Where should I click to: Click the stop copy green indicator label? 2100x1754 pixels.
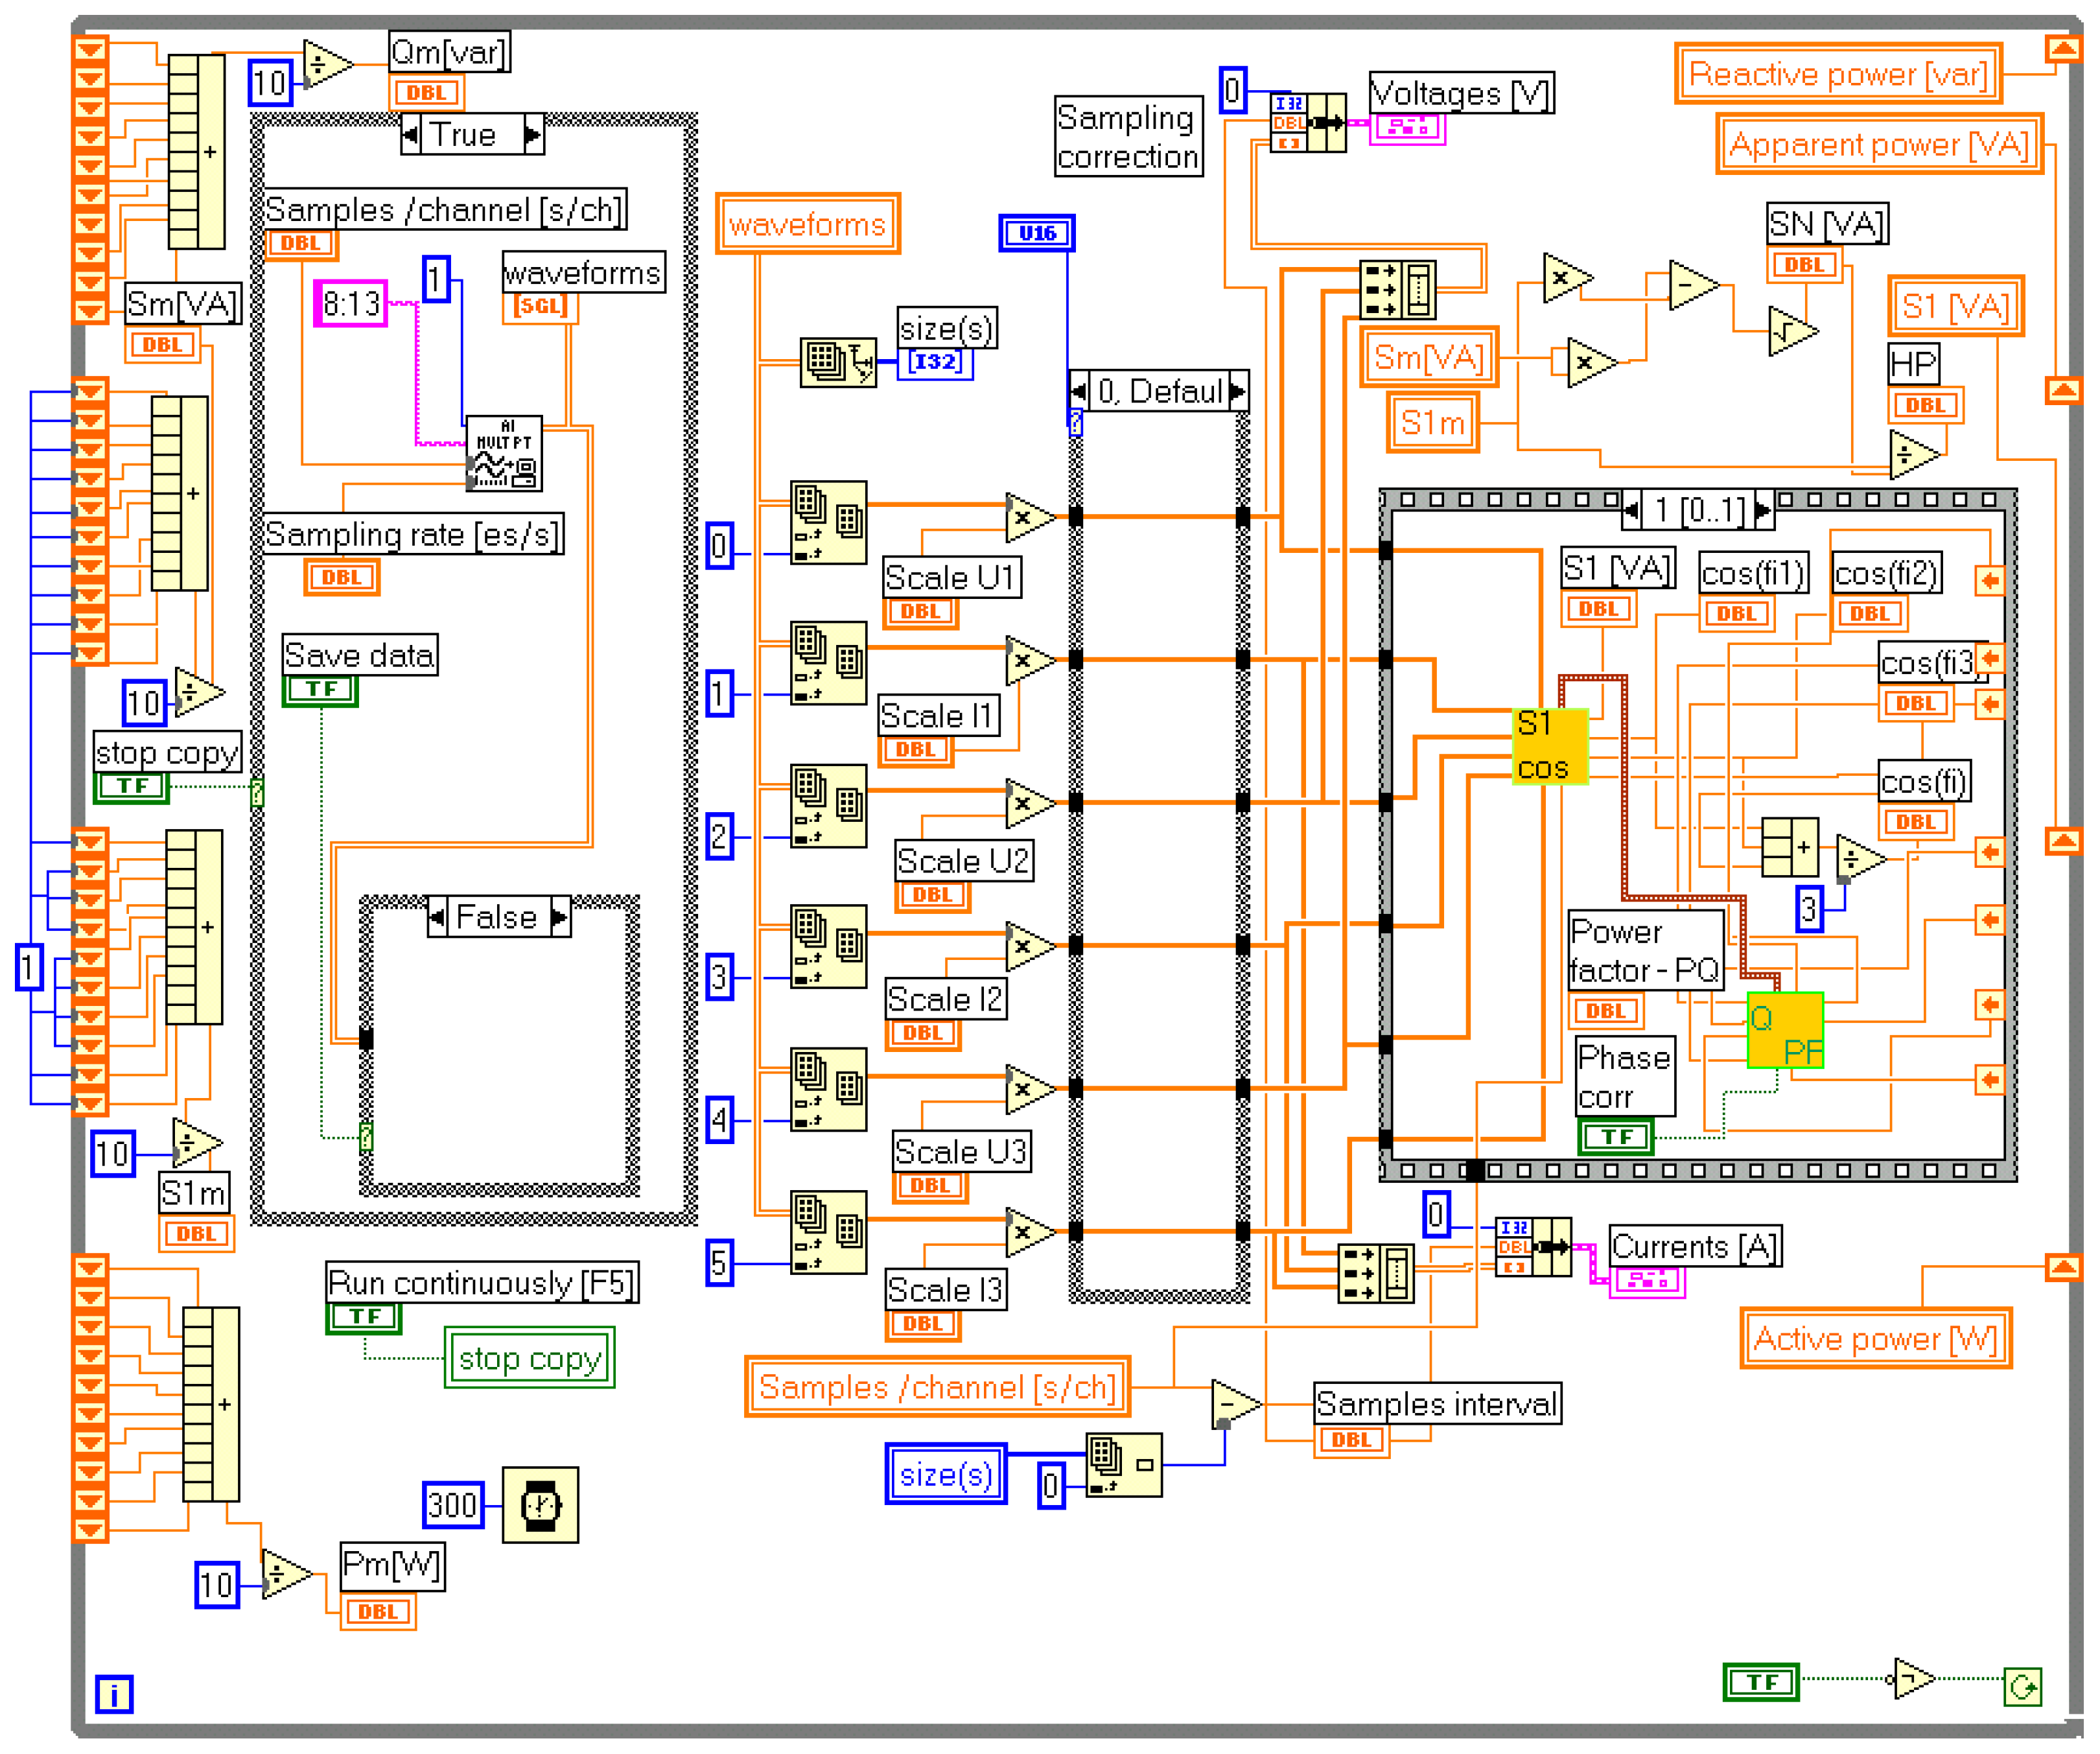click(x=529, y=1358)
